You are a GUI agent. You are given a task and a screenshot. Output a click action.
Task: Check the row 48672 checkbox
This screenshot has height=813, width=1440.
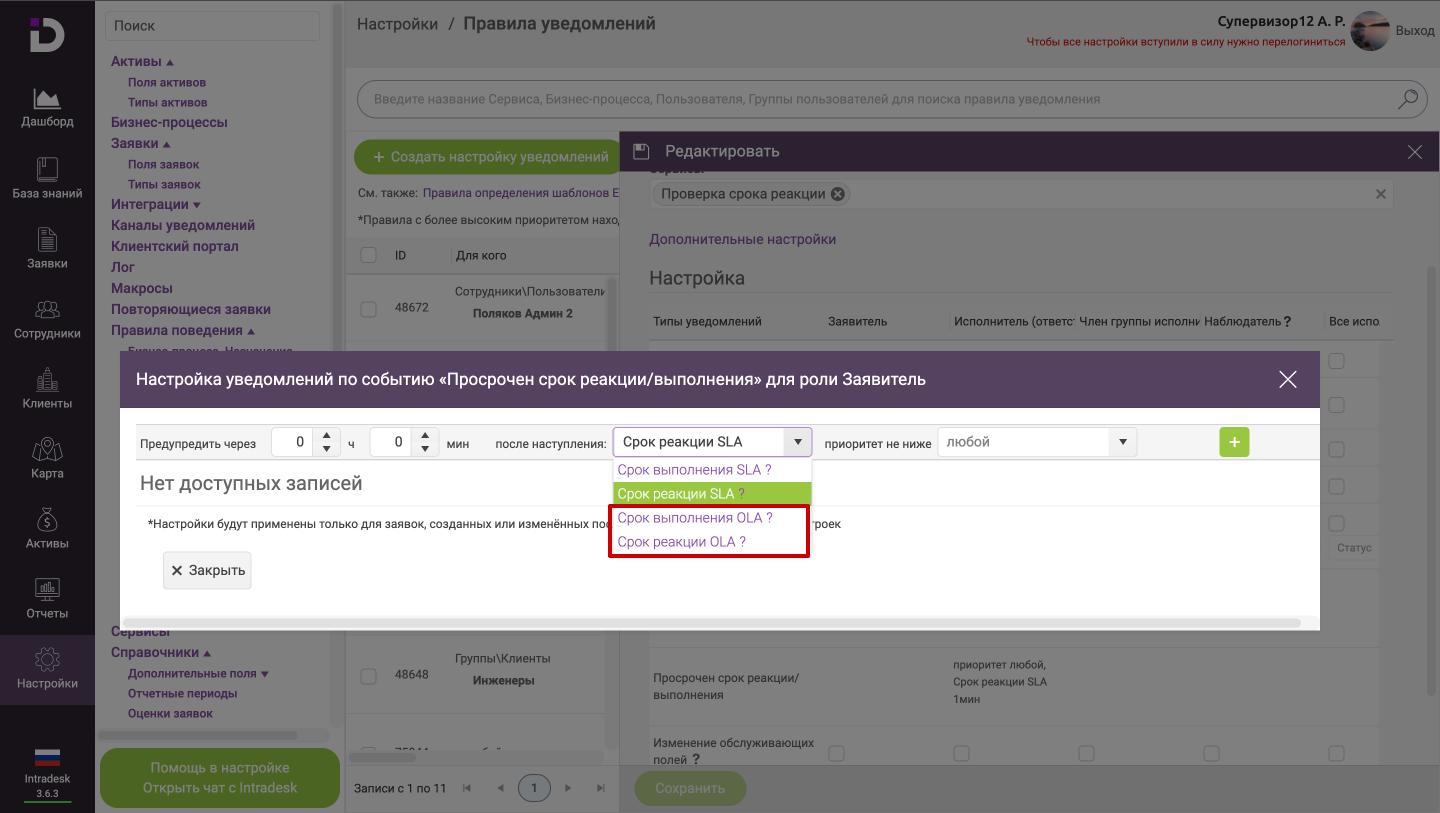[x=368, y=308]
